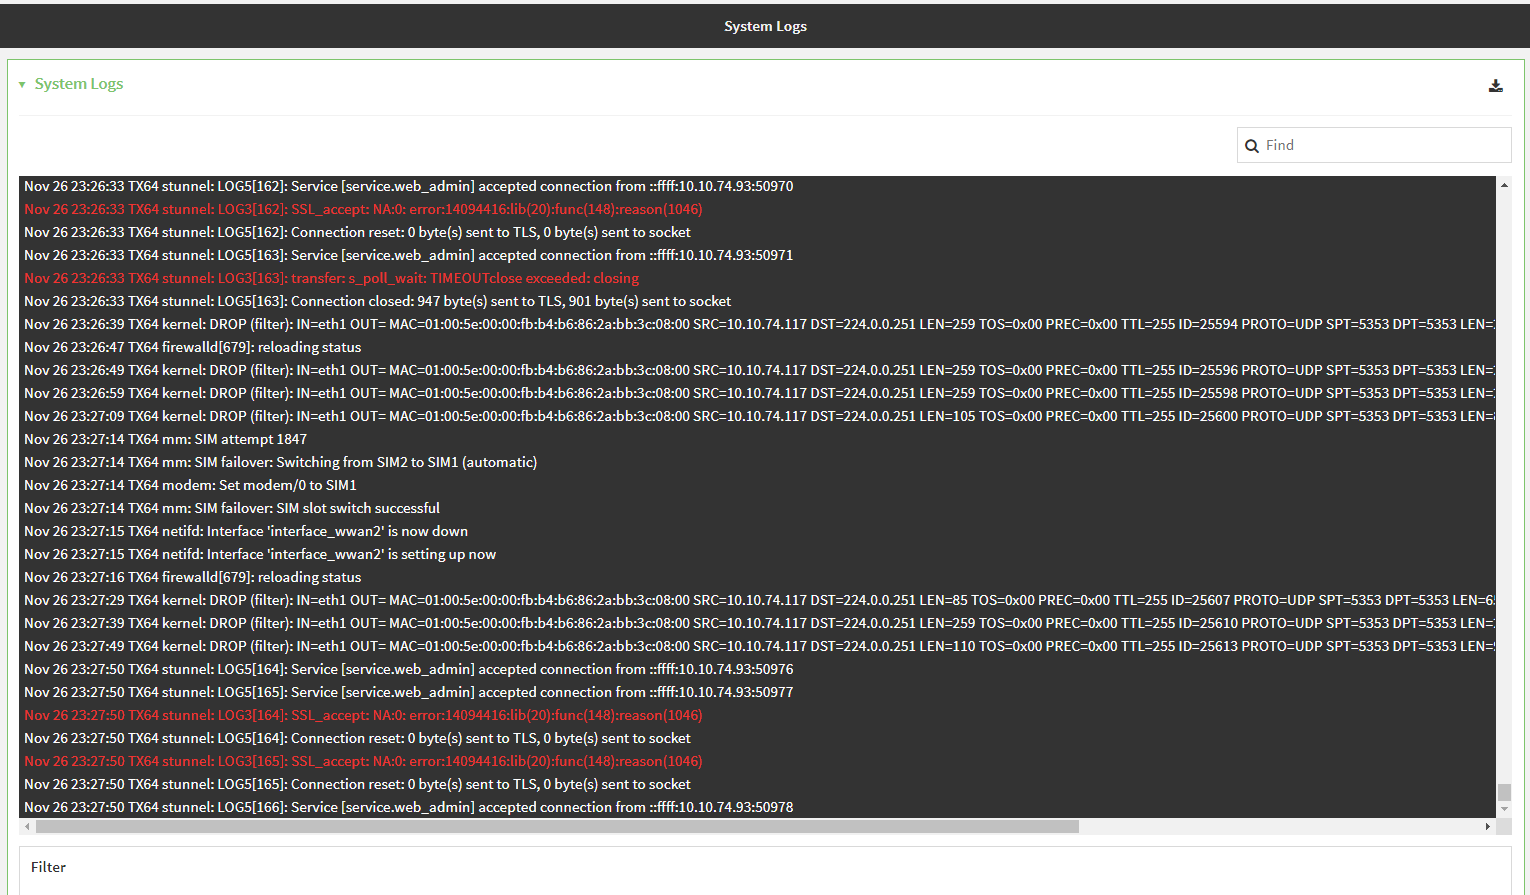Click the horizontal scrollbar left arrow

pyautogui.click(x=27, y=827)
